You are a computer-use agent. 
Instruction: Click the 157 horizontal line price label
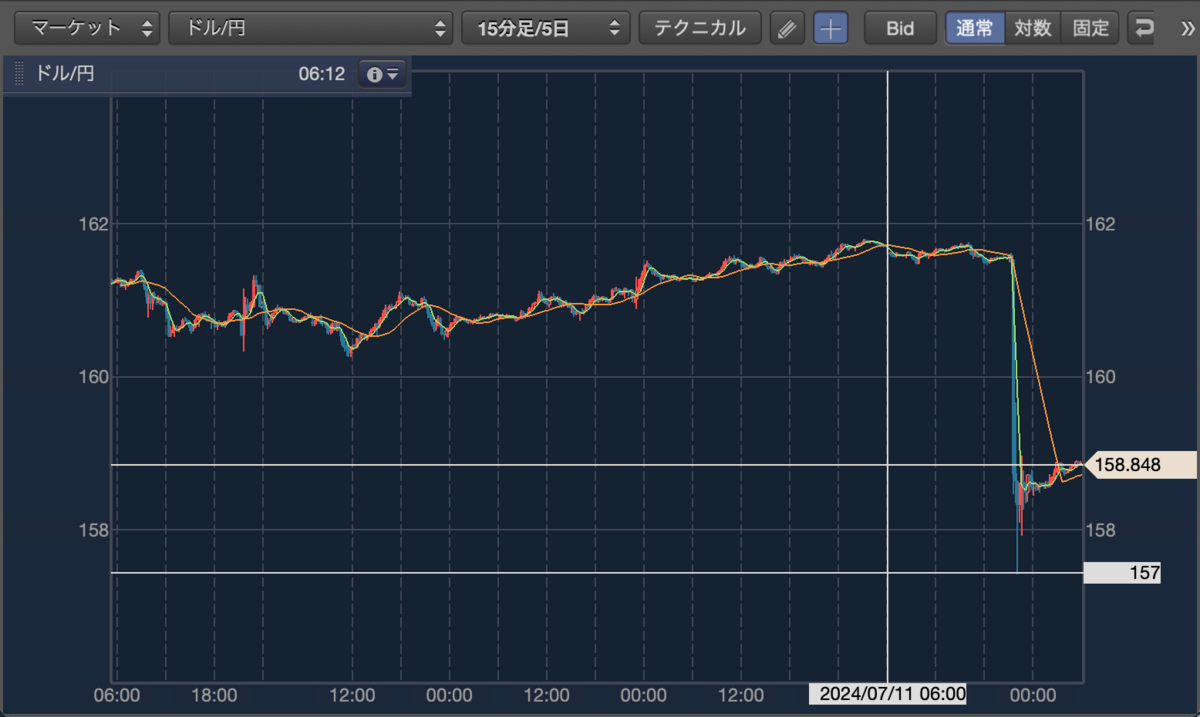(x=1122, y=573)
